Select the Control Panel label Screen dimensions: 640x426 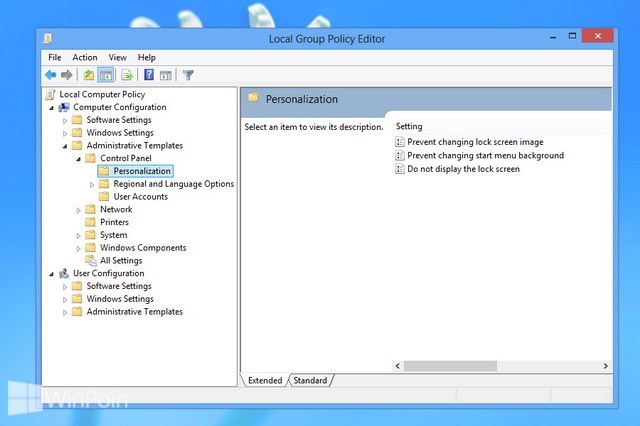[x=126, y=158]
